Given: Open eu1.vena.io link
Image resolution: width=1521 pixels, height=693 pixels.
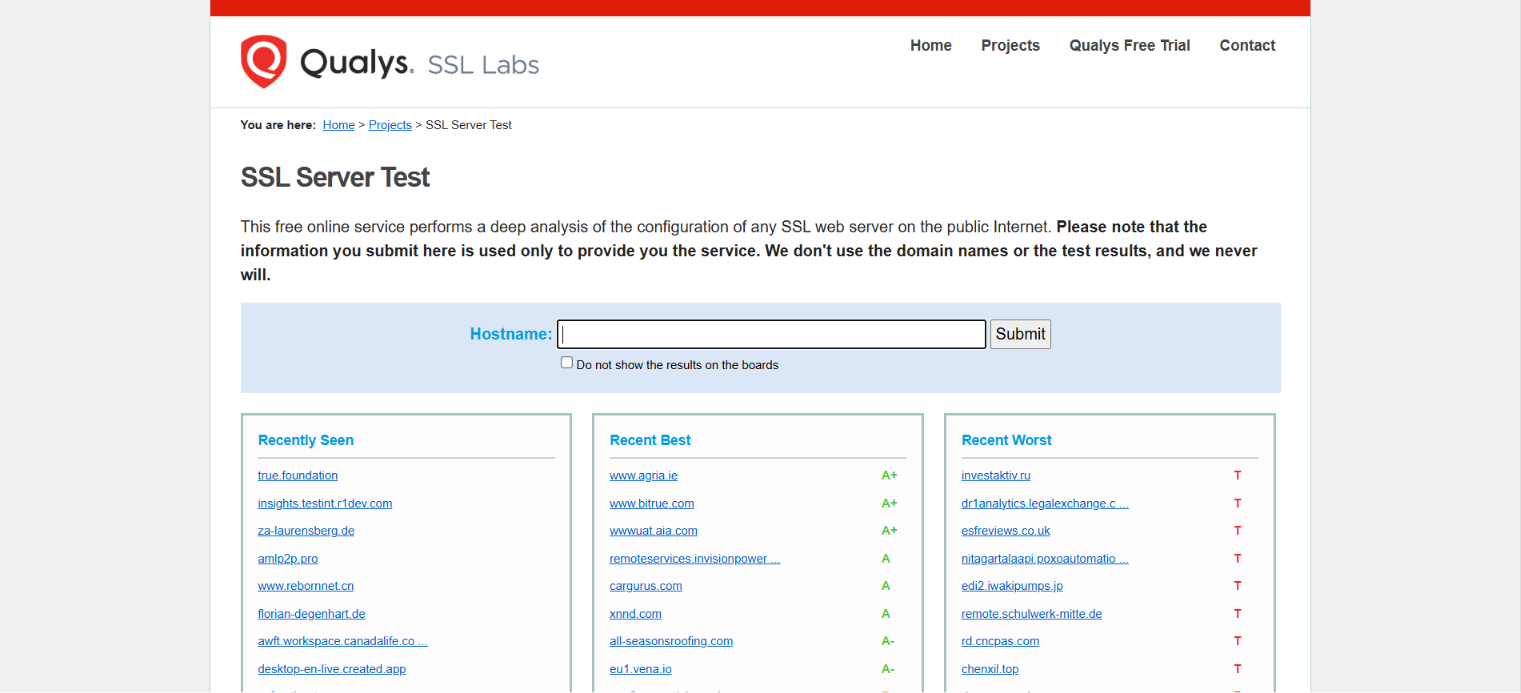Looking at the screenshot, I should [640, 668].
